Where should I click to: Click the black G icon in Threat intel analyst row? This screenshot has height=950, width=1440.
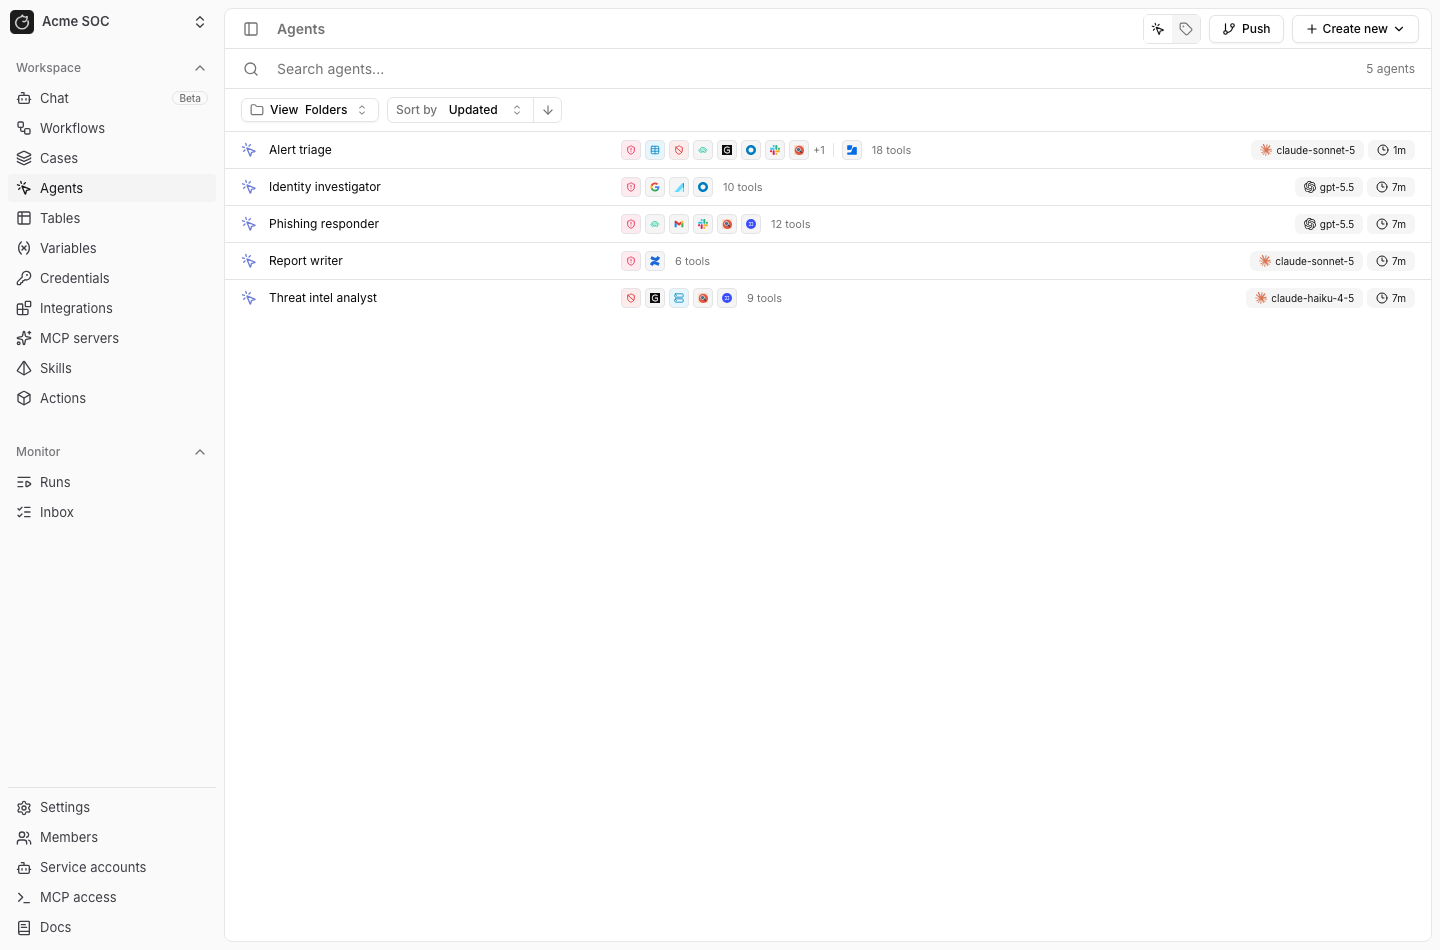click(655, 298)
